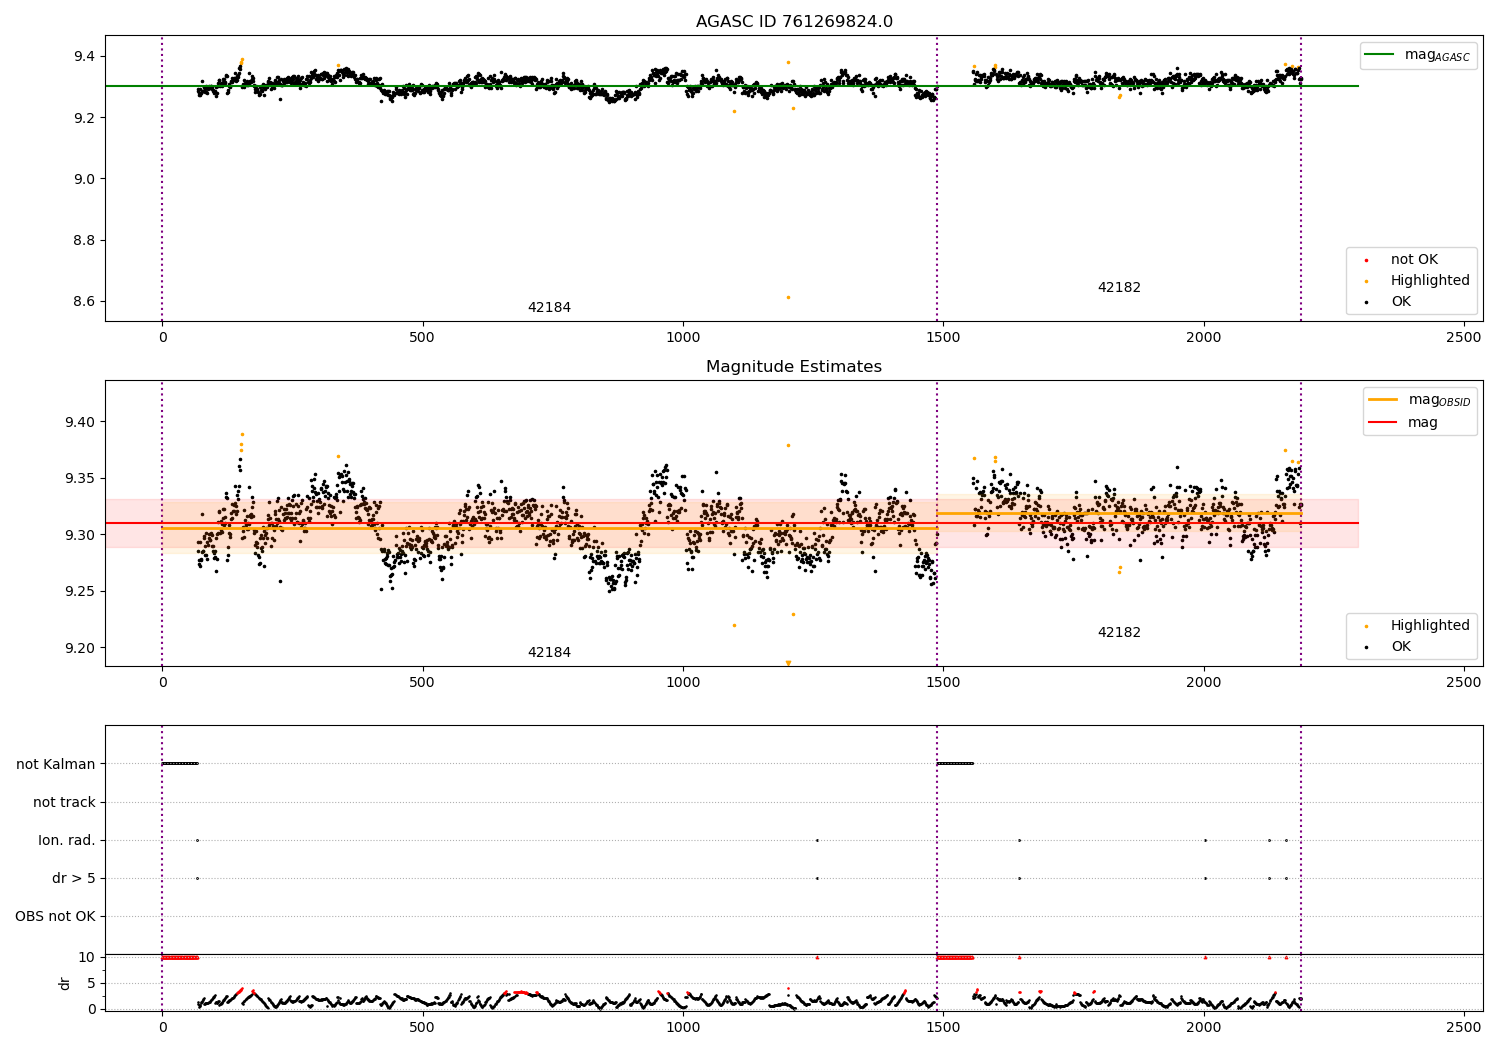
Task: Click the 1500 x-tick under the bottom plot
Action: [943, 1028]
